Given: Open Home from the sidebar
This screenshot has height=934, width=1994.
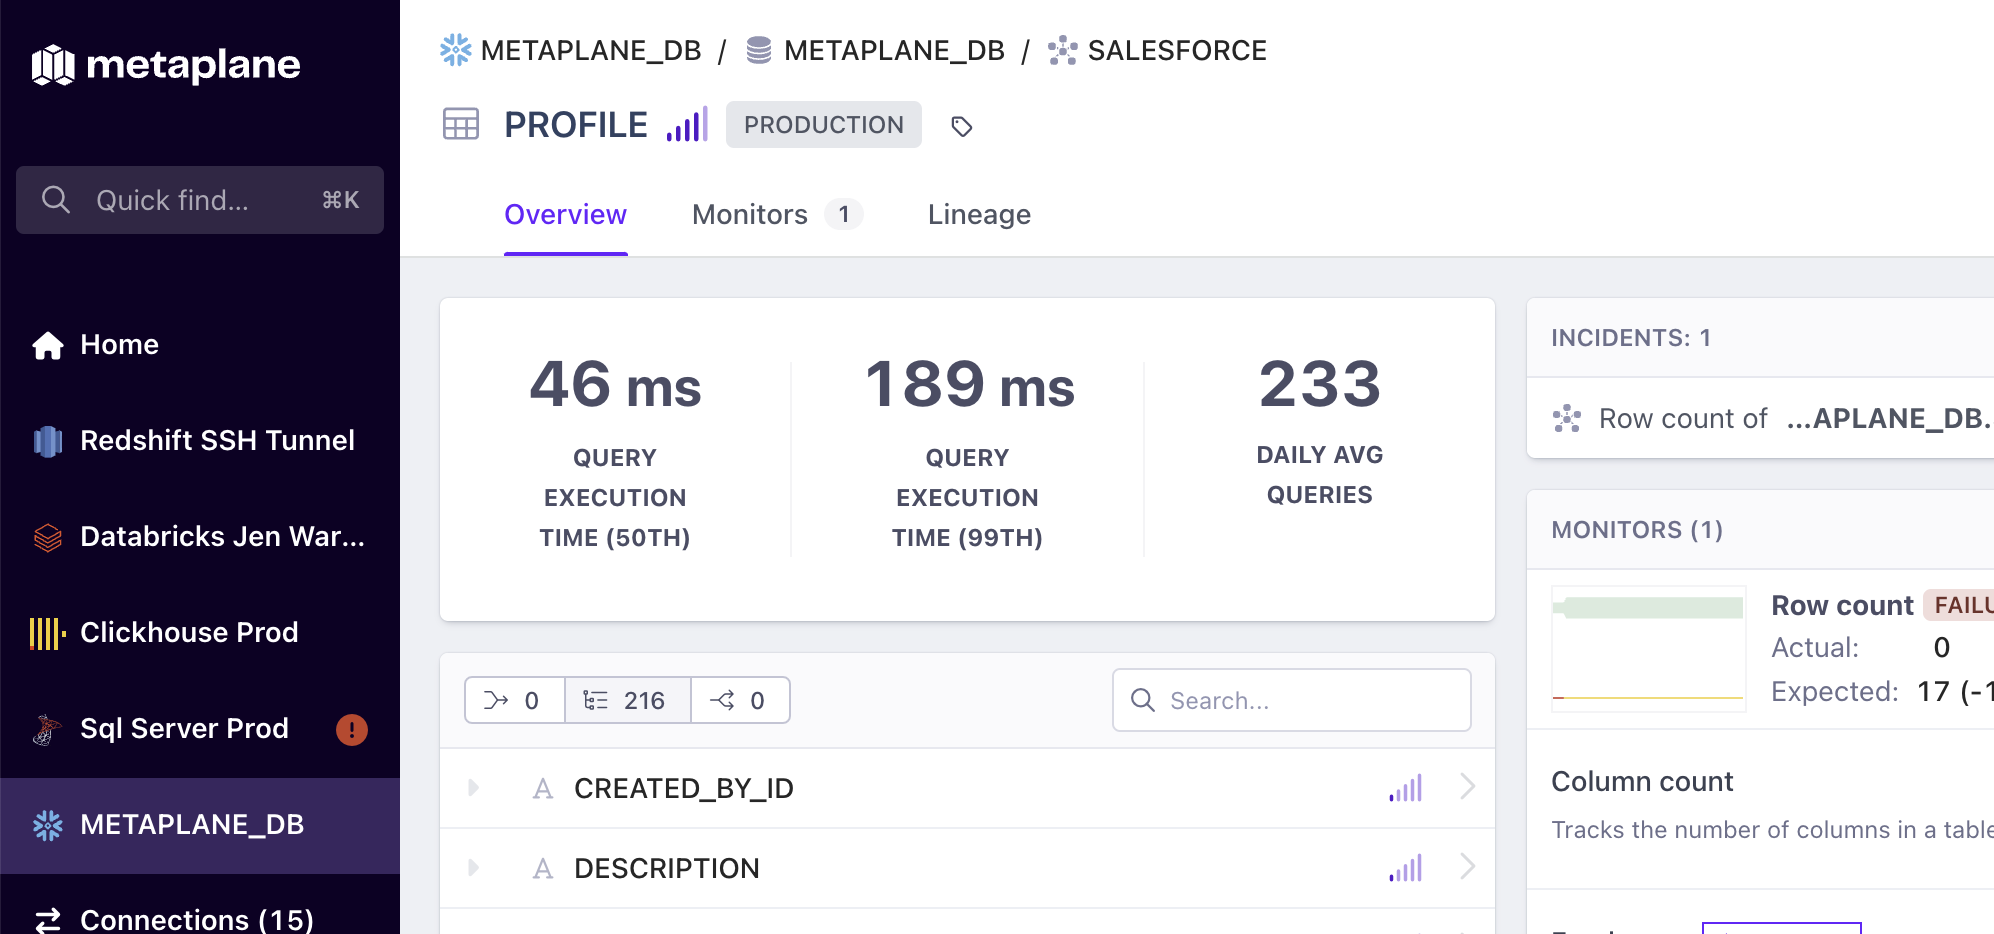Looking at the screenshot, I should tap(119, 345).
